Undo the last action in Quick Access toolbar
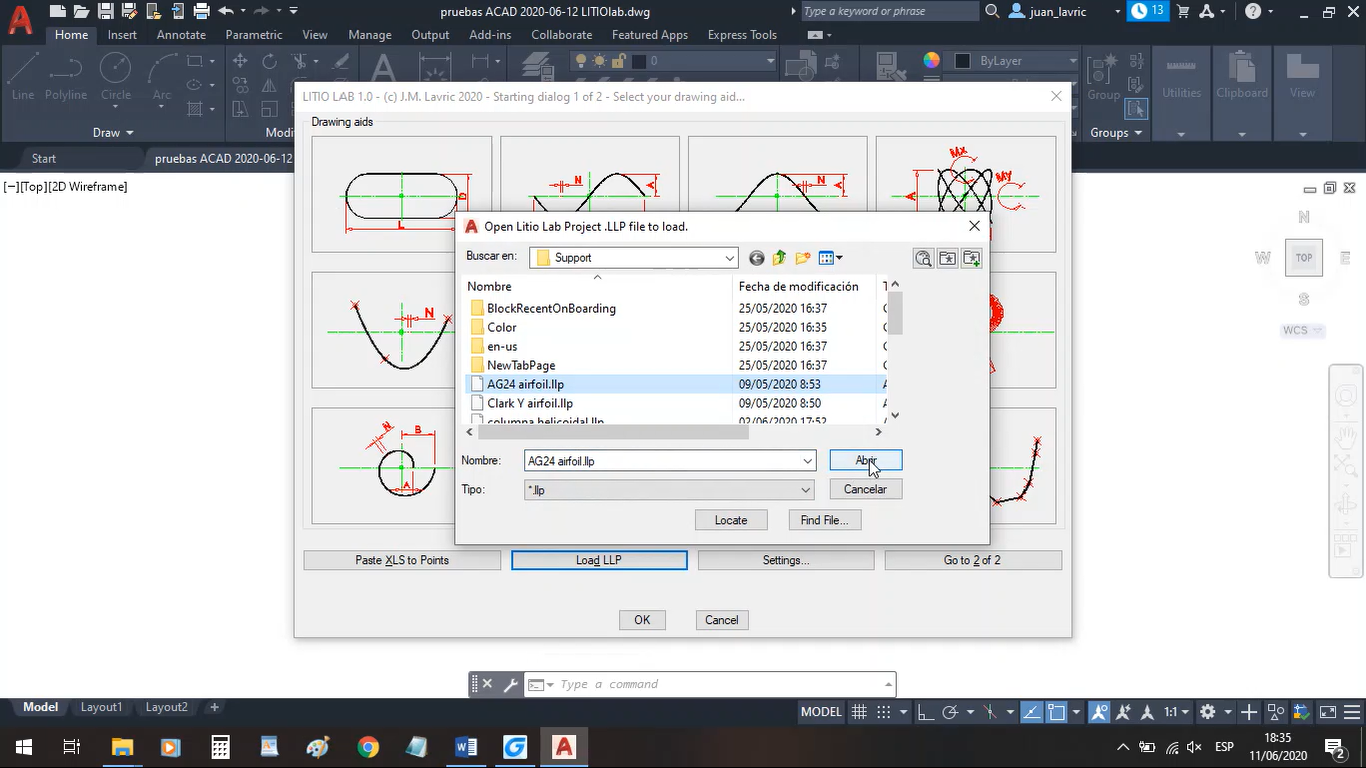This screenshot has width=1366, height=768. click(226, 11)
